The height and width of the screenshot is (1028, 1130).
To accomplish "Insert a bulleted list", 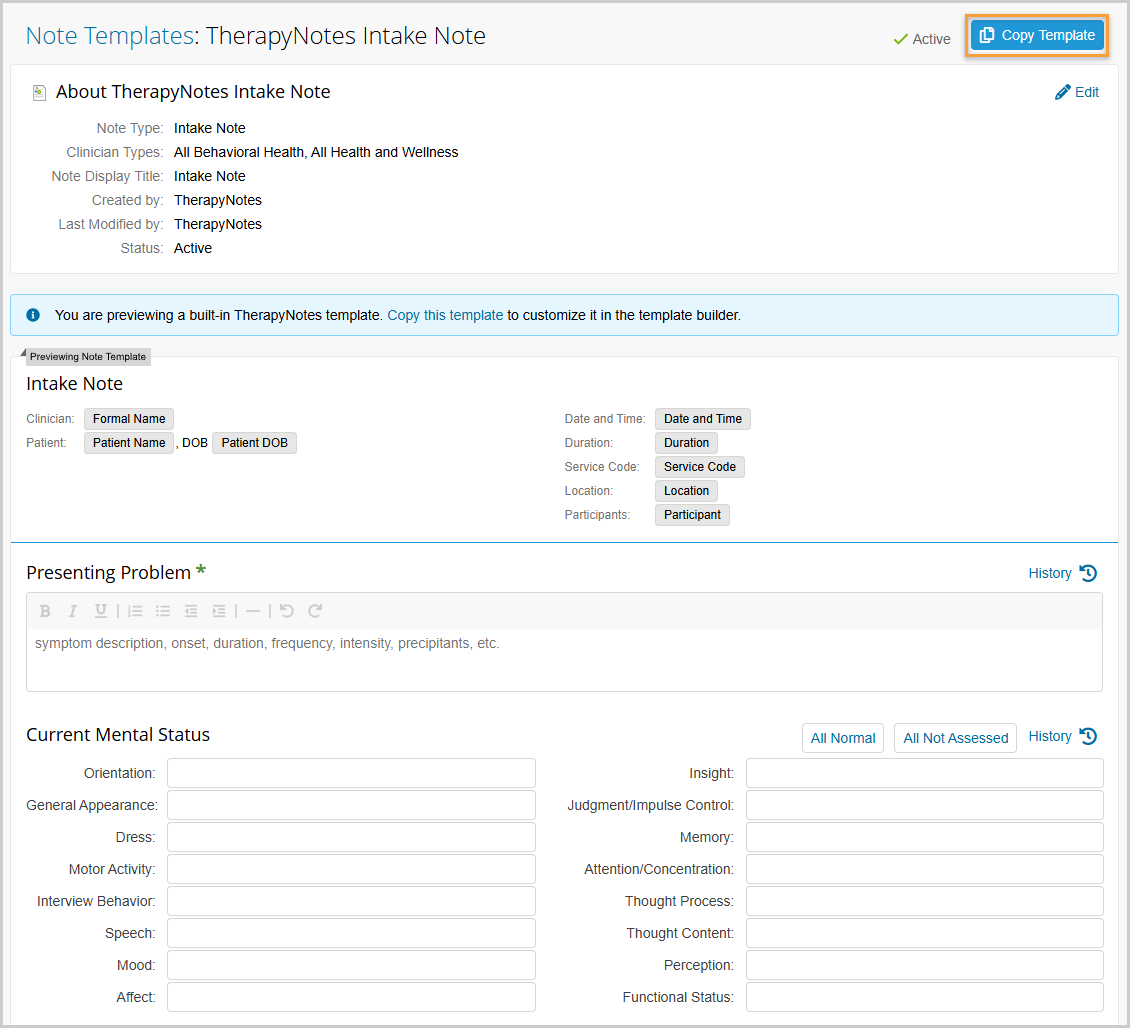I will coord(163,611).
